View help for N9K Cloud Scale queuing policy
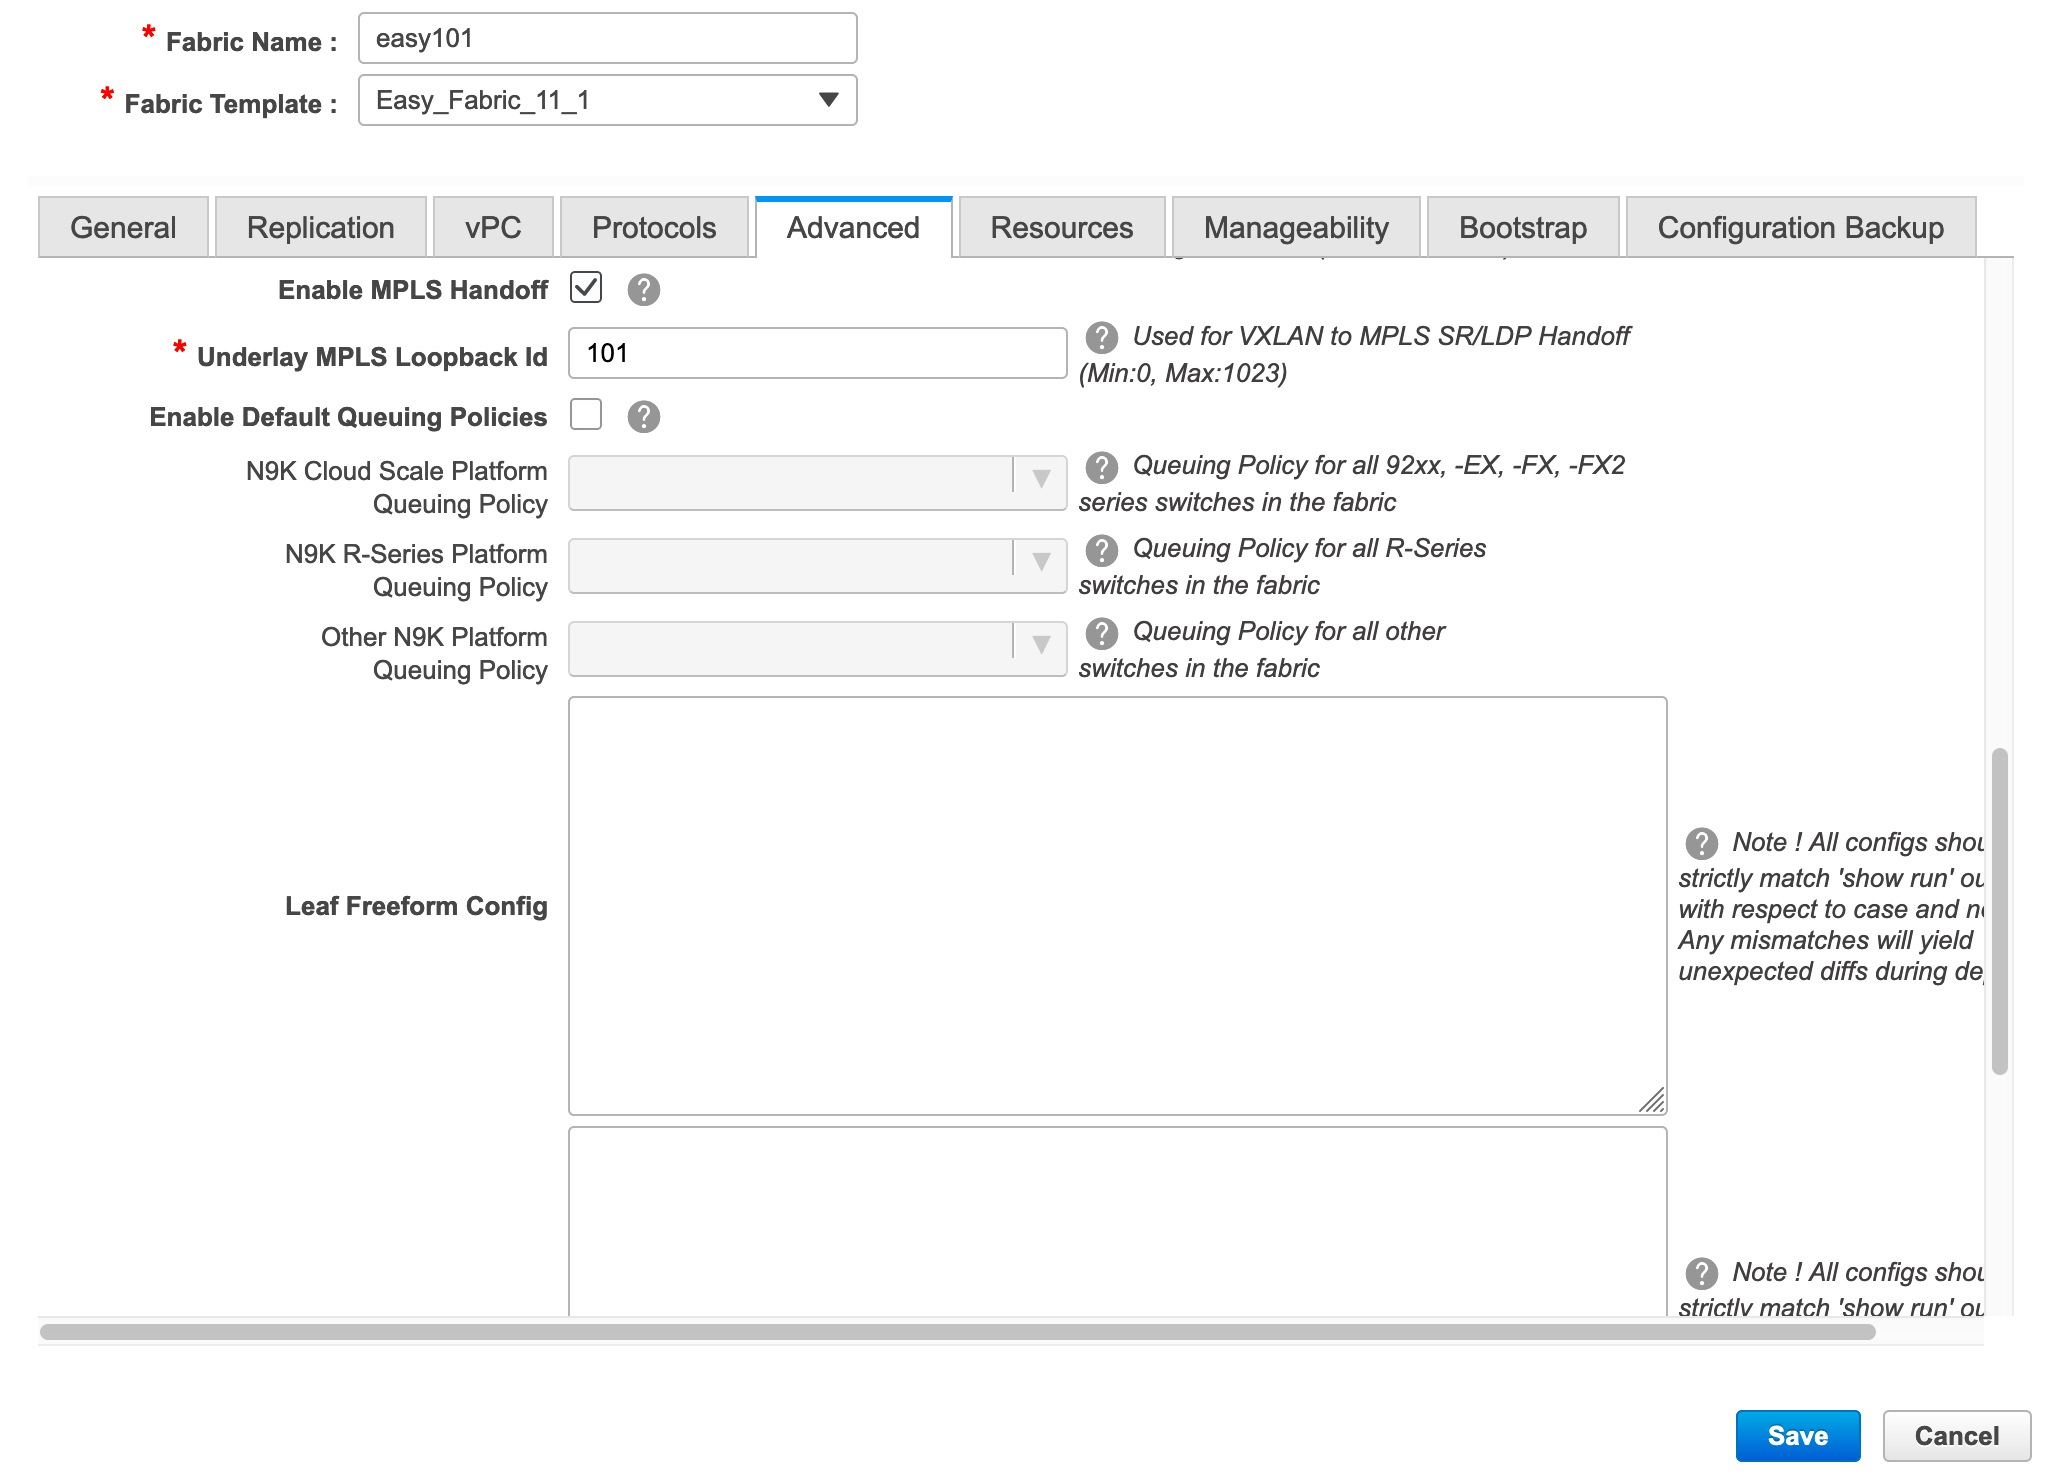 click(1102, 465)
